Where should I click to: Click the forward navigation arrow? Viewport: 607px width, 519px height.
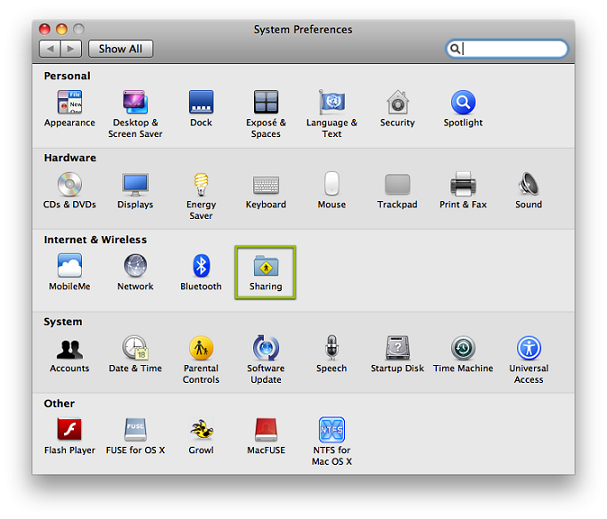70,48
